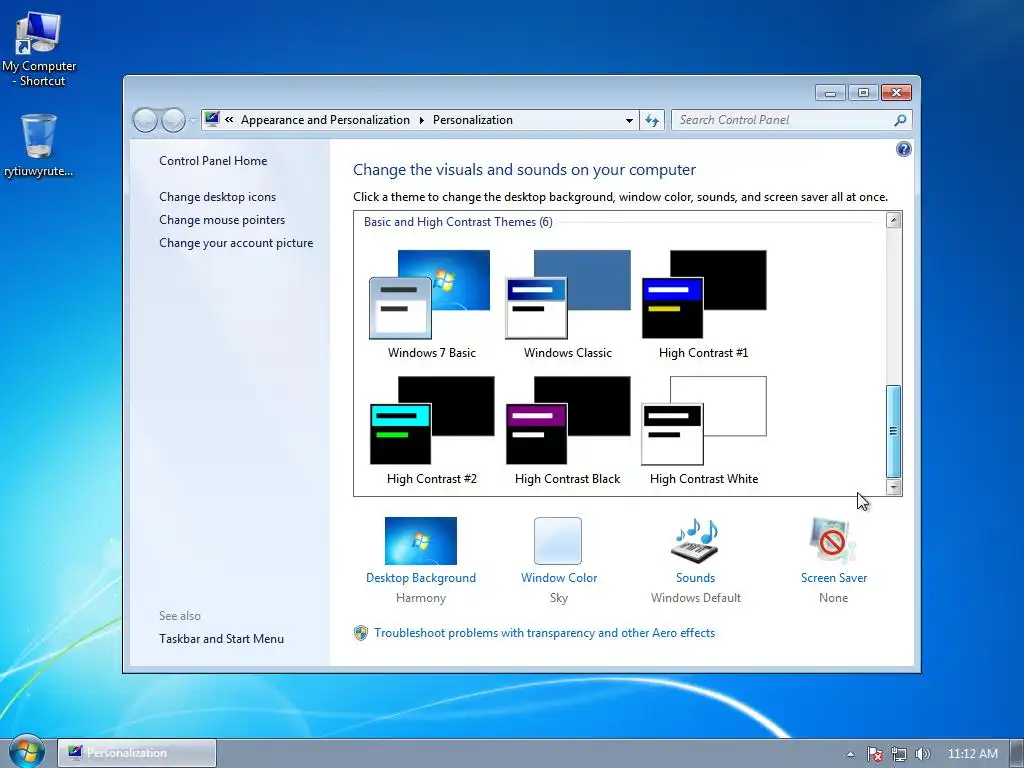Screen dimensions: 1024x768
Task: Open Taskbar and Start Menu link
Action: click(221, 639)
